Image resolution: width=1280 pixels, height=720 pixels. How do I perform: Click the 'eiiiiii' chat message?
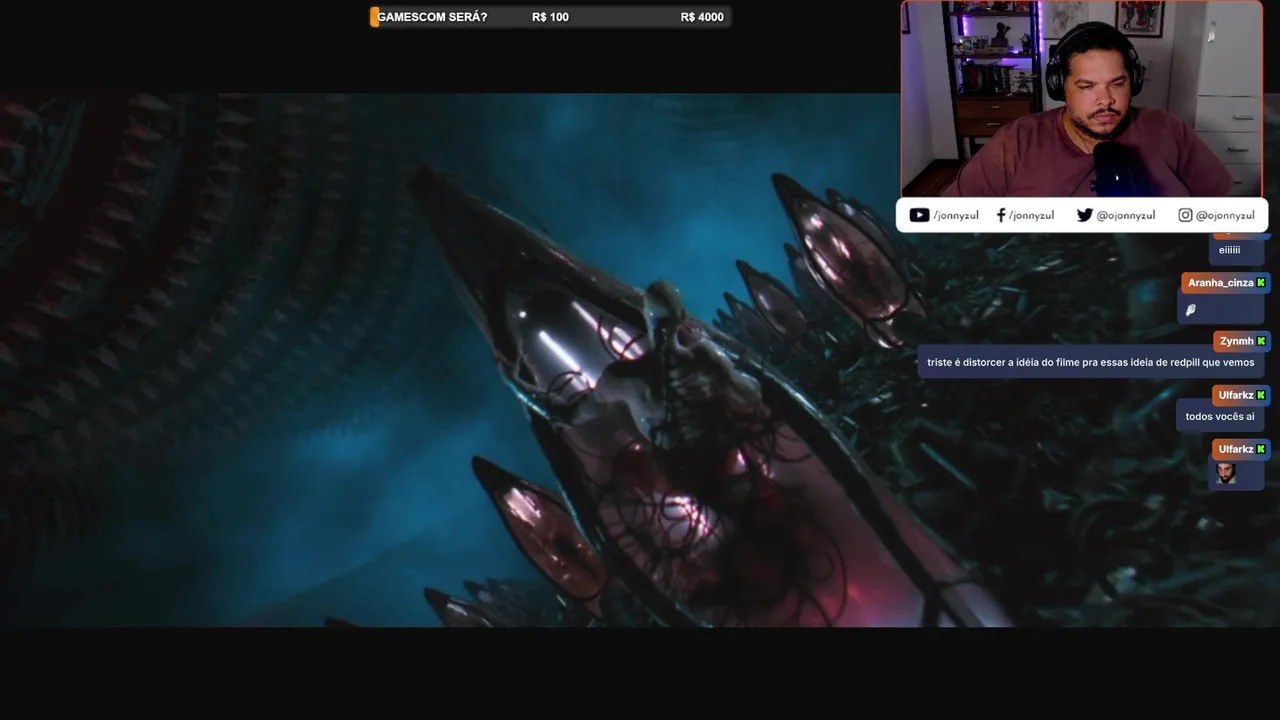point(1229,250)
